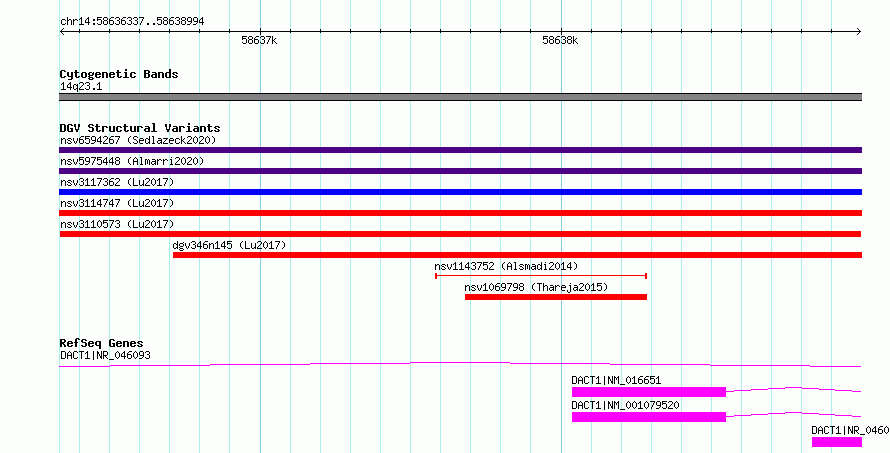Select the 14q23.1 band label
Viewport: 890px width, 453px height.
[x=81, y=87]
